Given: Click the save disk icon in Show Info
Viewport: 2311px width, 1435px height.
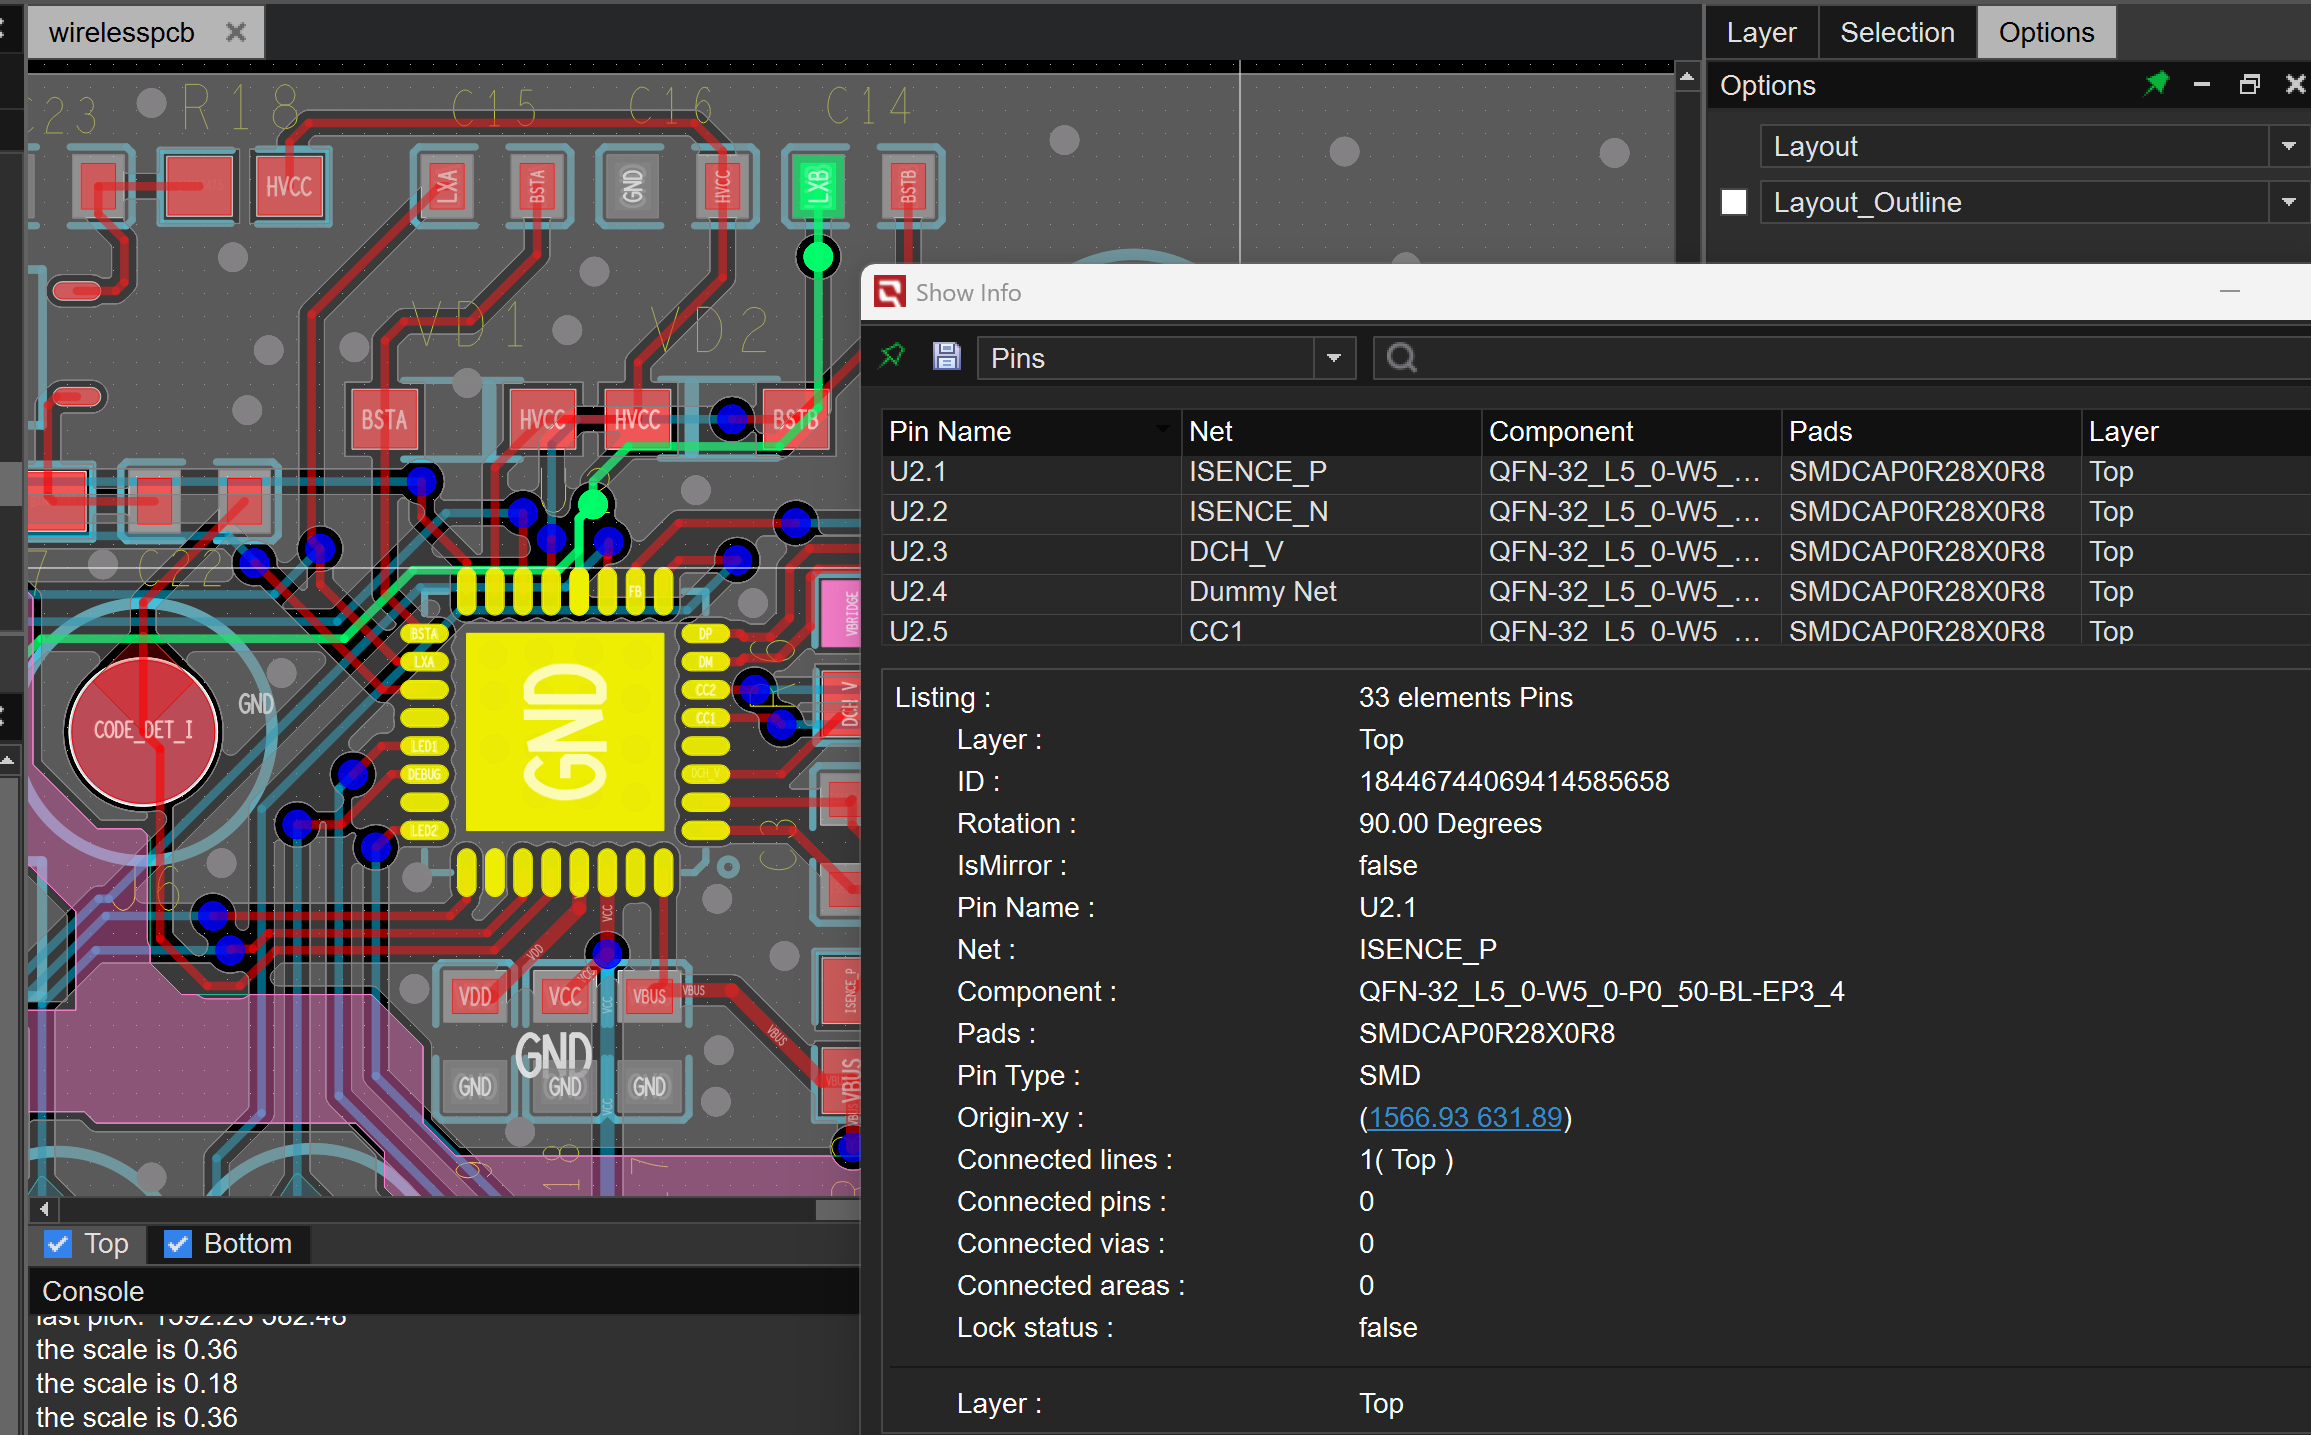Looking at the screenshot, I should [946, 356].
